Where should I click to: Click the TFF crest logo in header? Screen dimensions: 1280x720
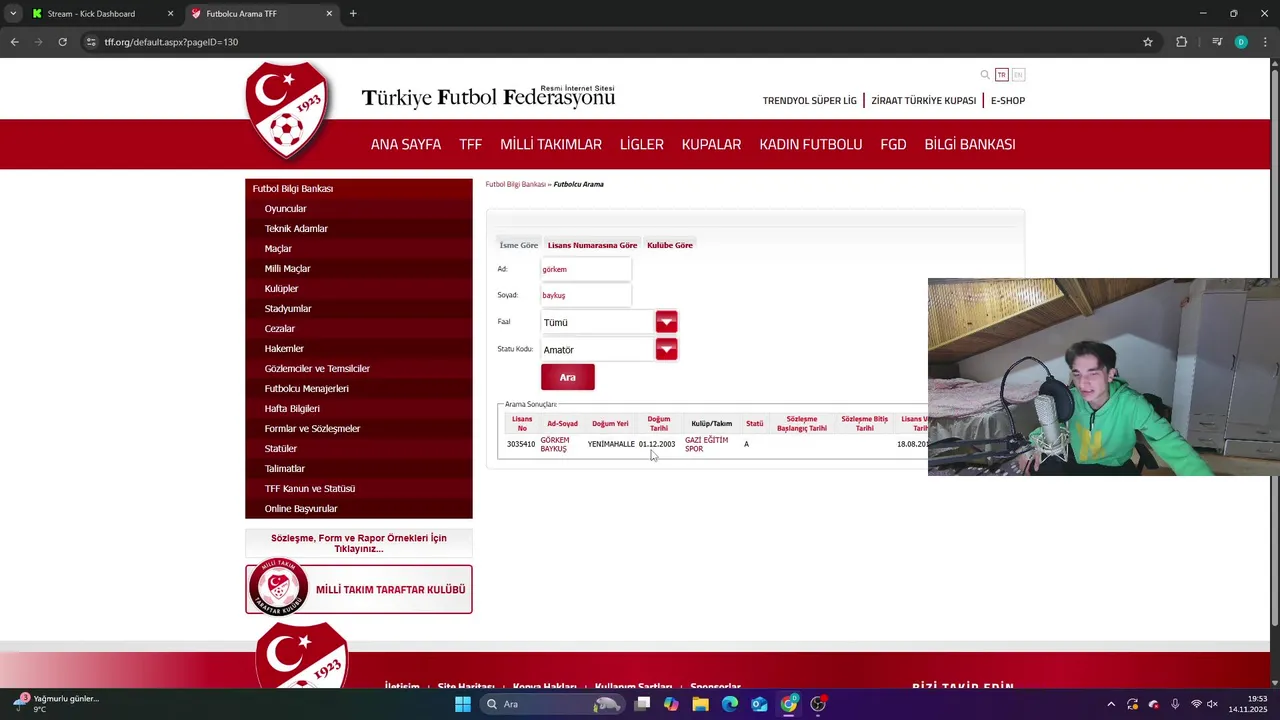click(287, 111)
